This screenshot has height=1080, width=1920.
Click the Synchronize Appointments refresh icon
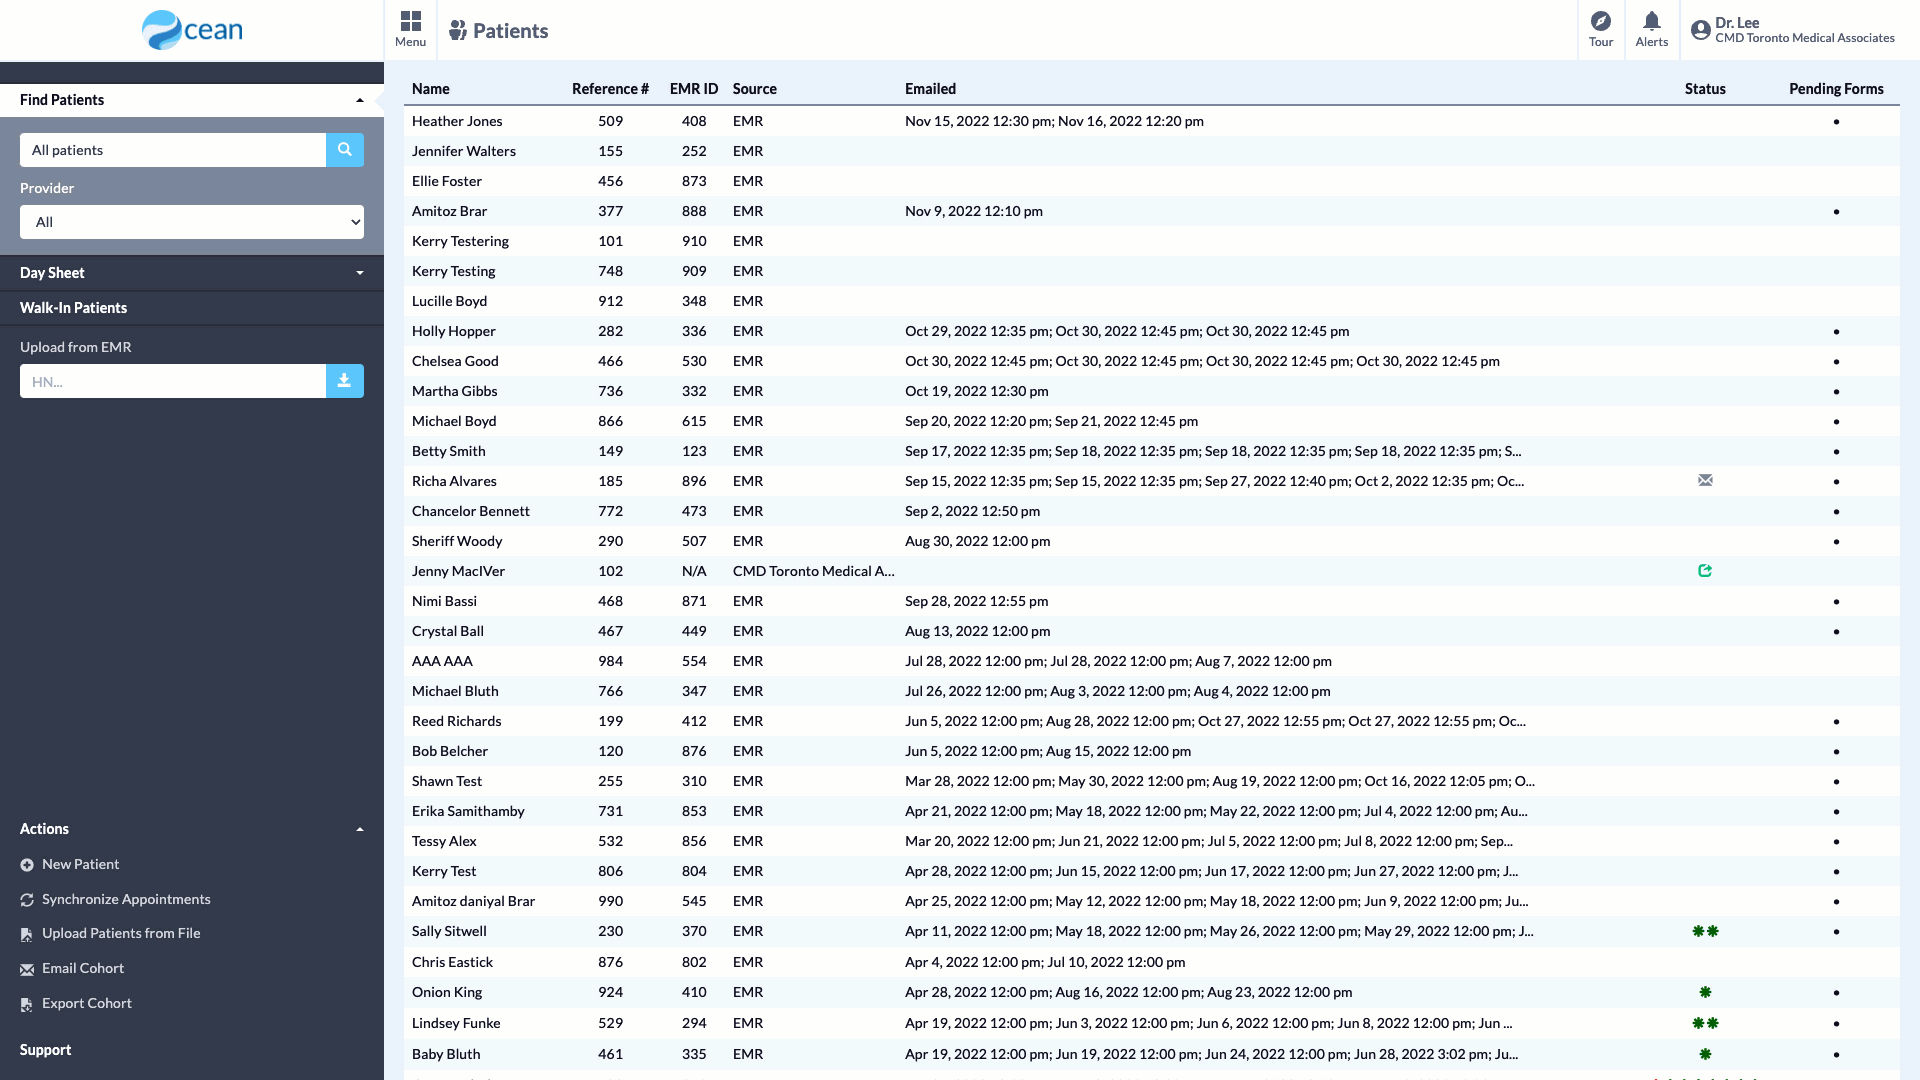coord(27,900)
